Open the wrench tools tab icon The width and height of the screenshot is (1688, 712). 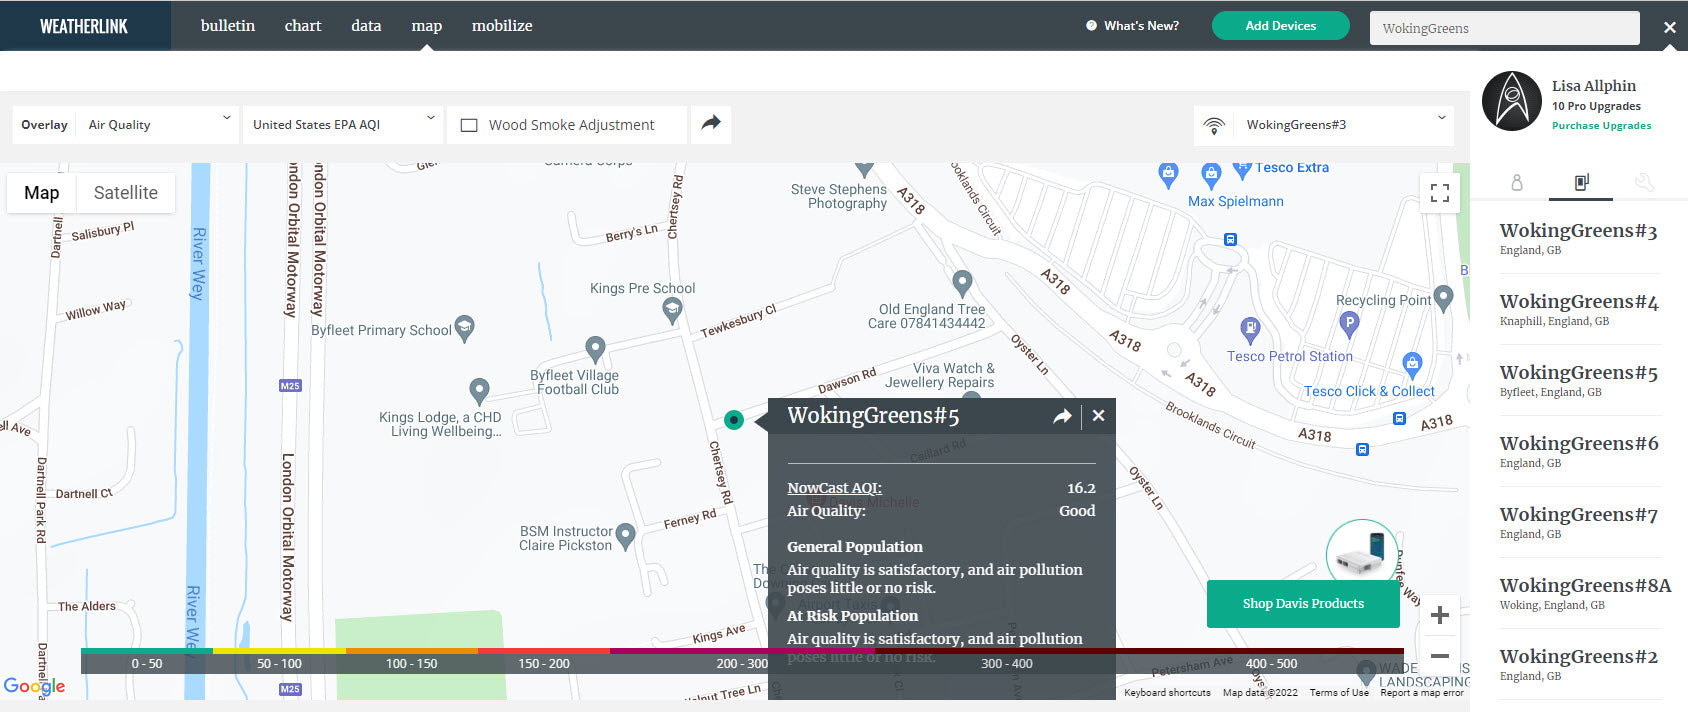1644,182
